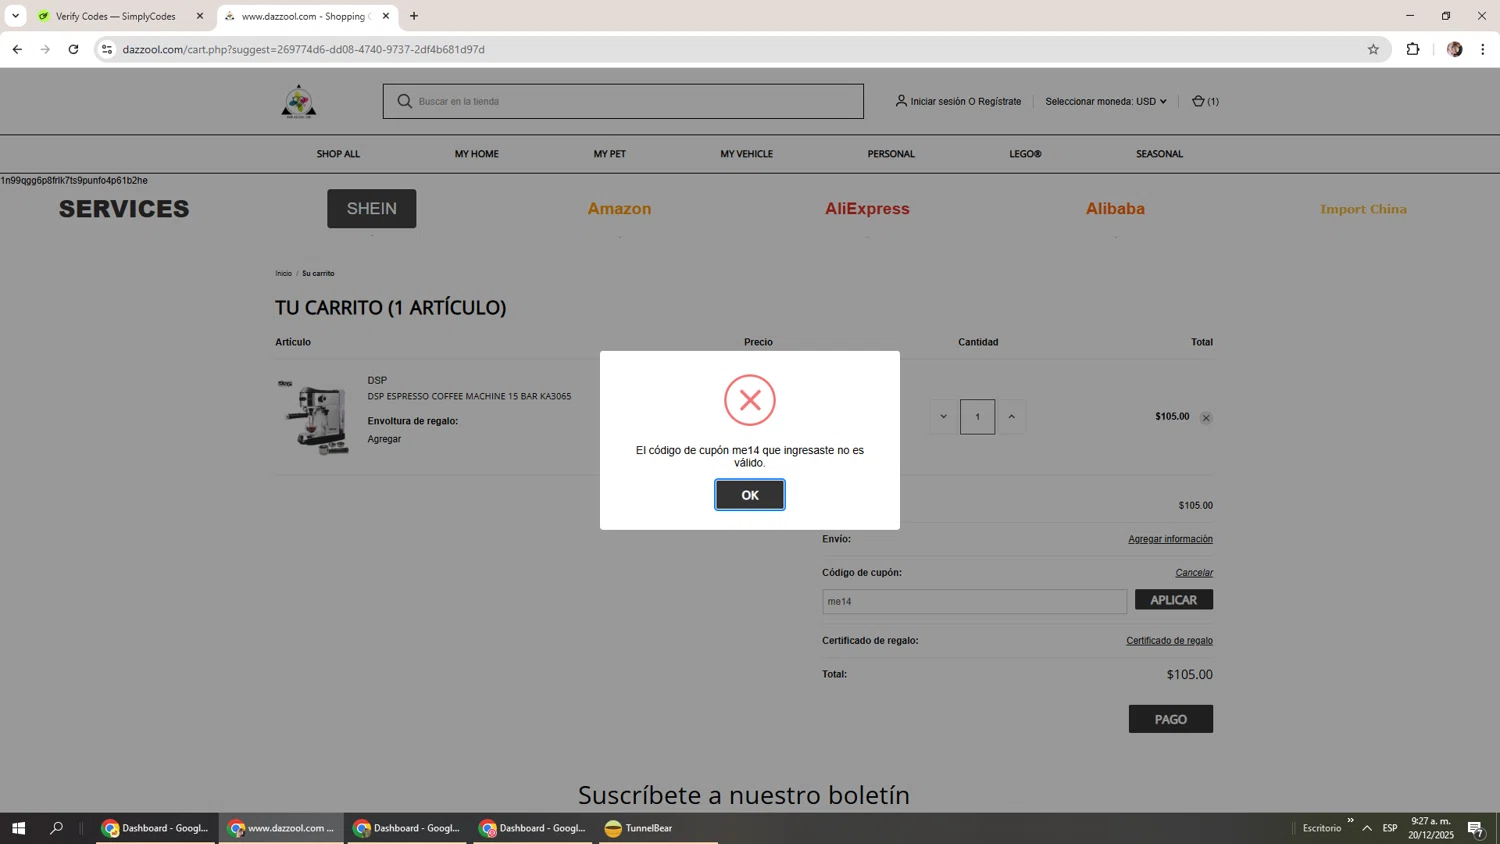The width and height of the screenshot is (1500, 844).
Task: Open the PERSONAL menu
Action: pyautogui.click(x=891, y=154)
